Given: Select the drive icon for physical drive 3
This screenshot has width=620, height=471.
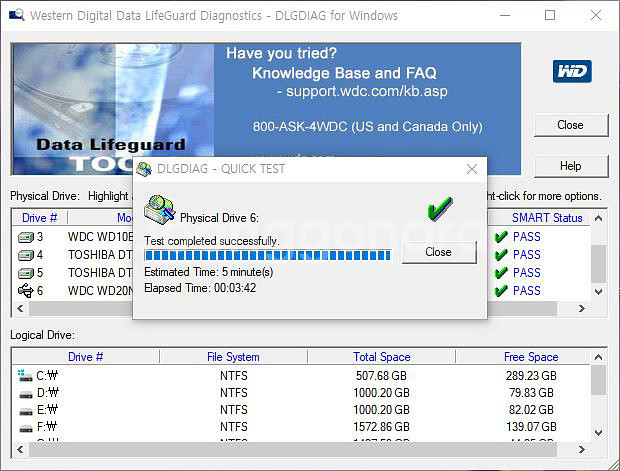Looking at the screenshot, I should (x=26, y=237).
